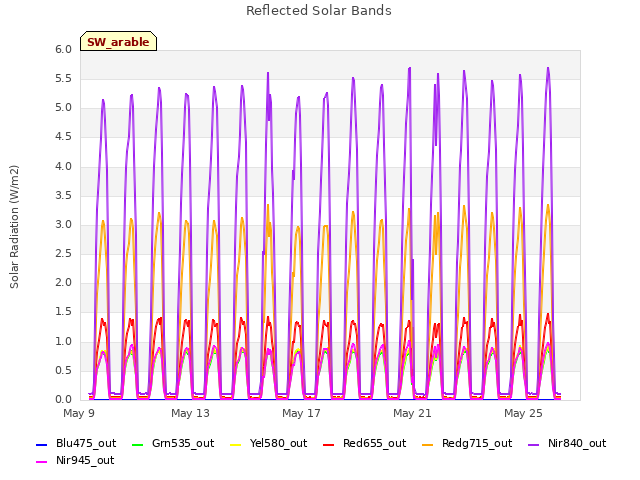Click the Solar Radiation (W/m2) axis title
This screenshot has width=640, height=480.
[x=14, y=227]
